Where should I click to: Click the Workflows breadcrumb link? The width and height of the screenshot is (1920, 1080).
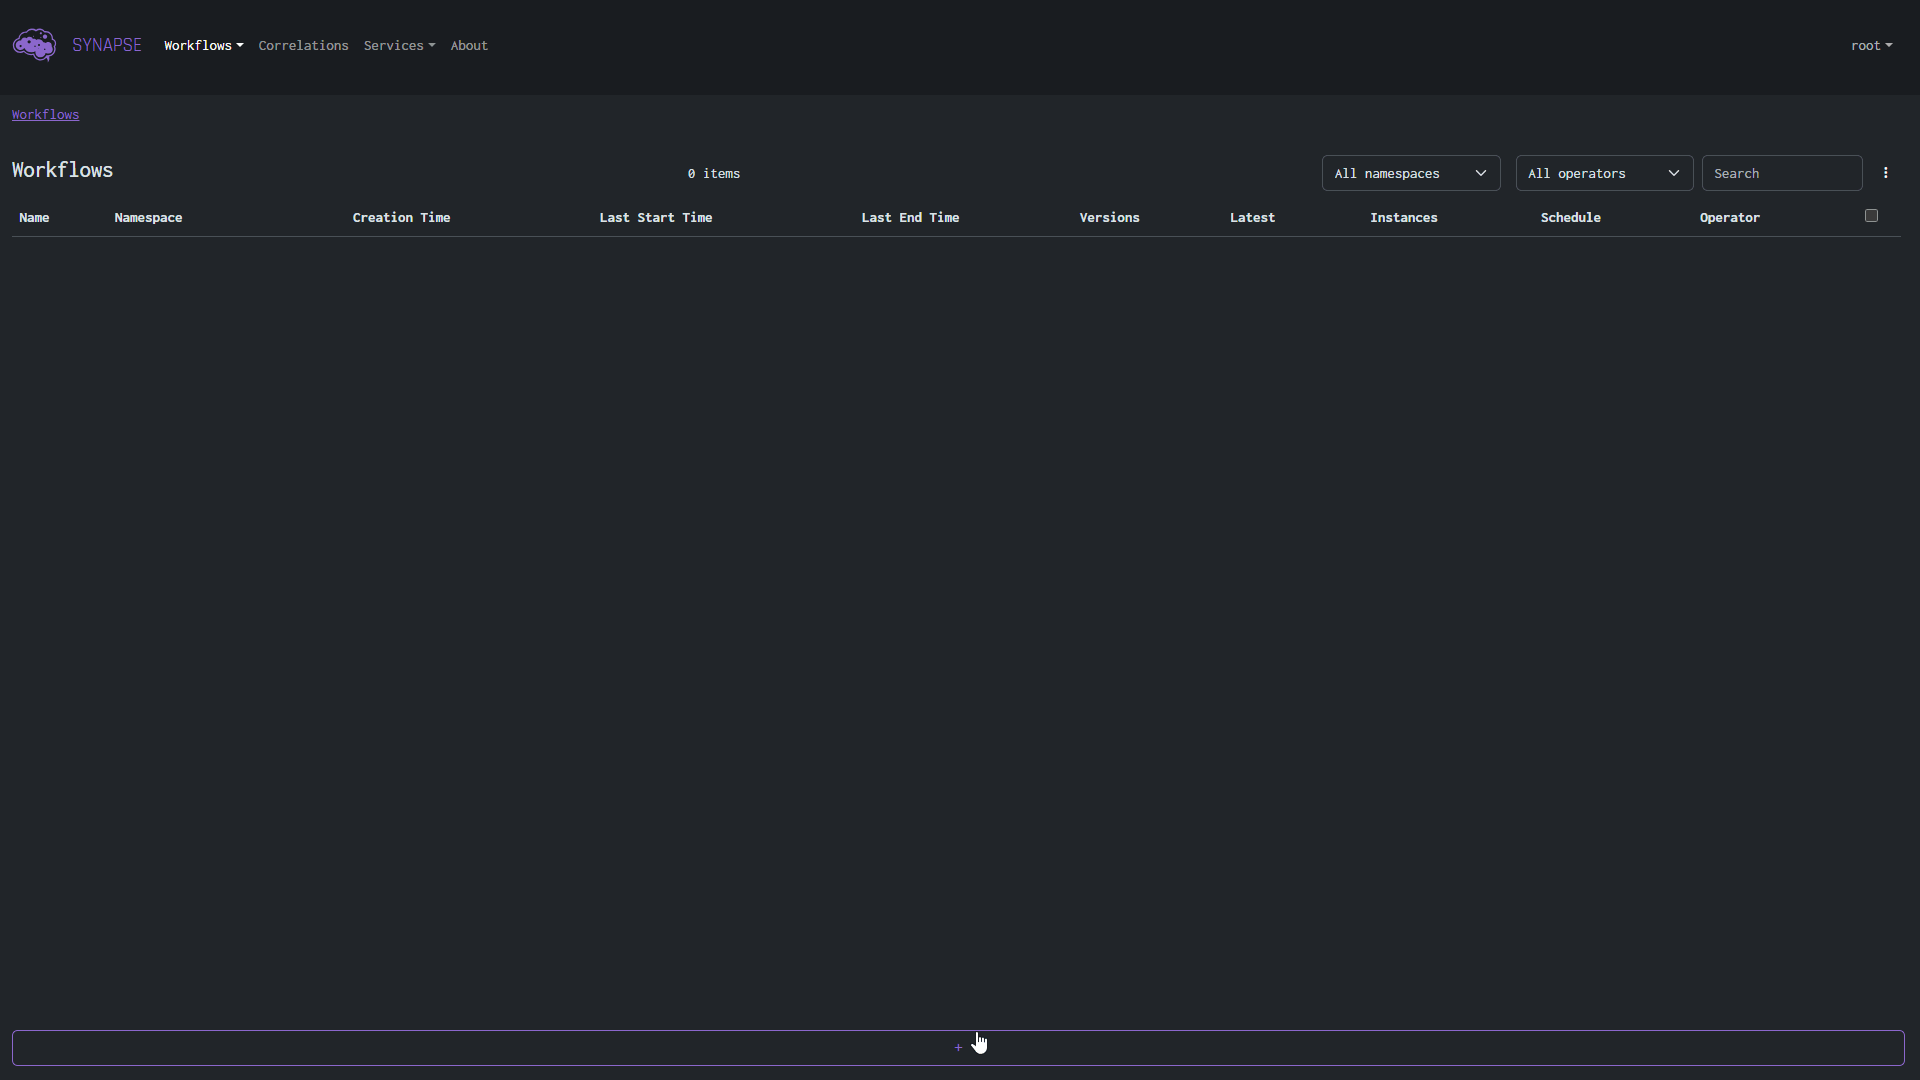coord(45,114)
